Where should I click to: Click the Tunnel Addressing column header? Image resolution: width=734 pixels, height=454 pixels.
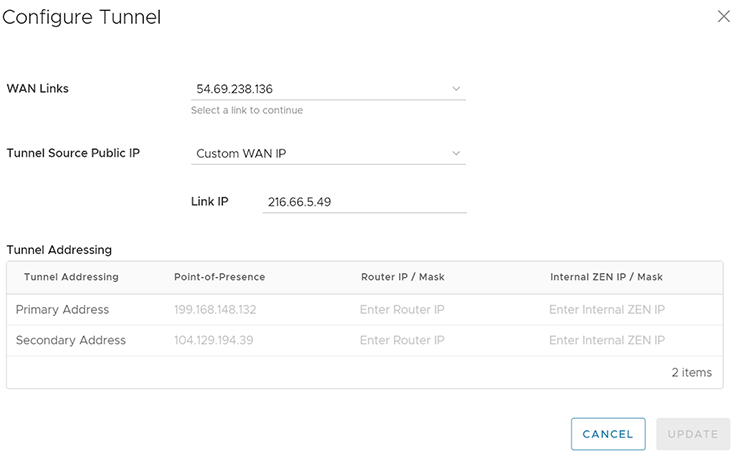[71, 277]
